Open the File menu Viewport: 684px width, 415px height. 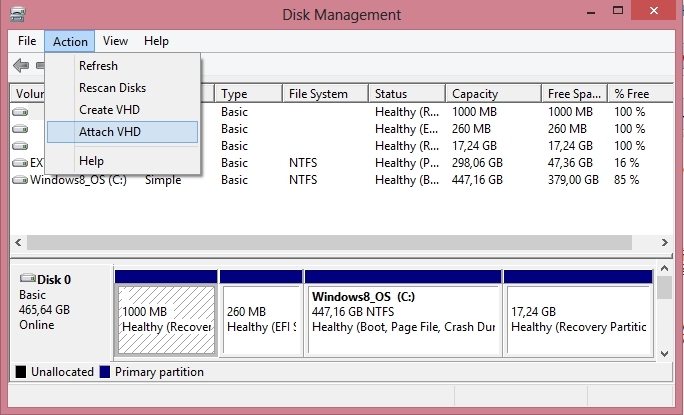point(27,41)
